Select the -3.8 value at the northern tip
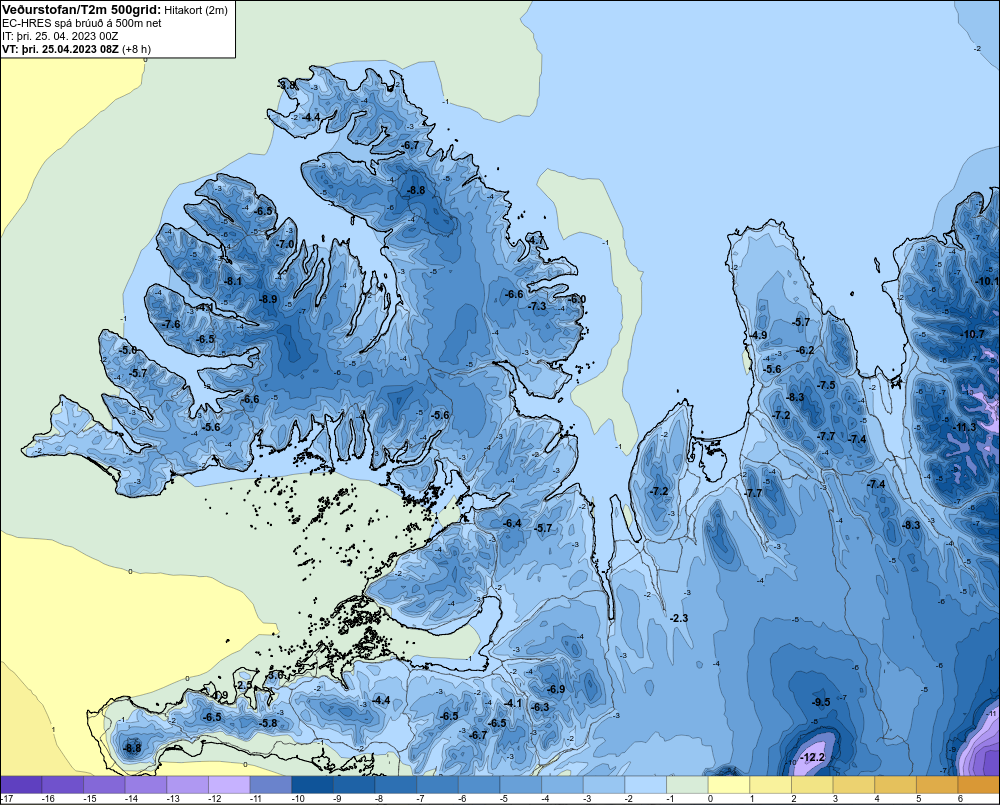Screen dimensions: 1000x805 click(287, 85)
